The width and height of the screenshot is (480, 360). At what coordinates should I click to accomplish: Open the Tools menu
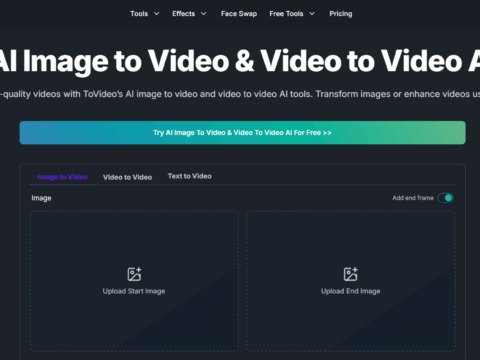coord(139,14)
